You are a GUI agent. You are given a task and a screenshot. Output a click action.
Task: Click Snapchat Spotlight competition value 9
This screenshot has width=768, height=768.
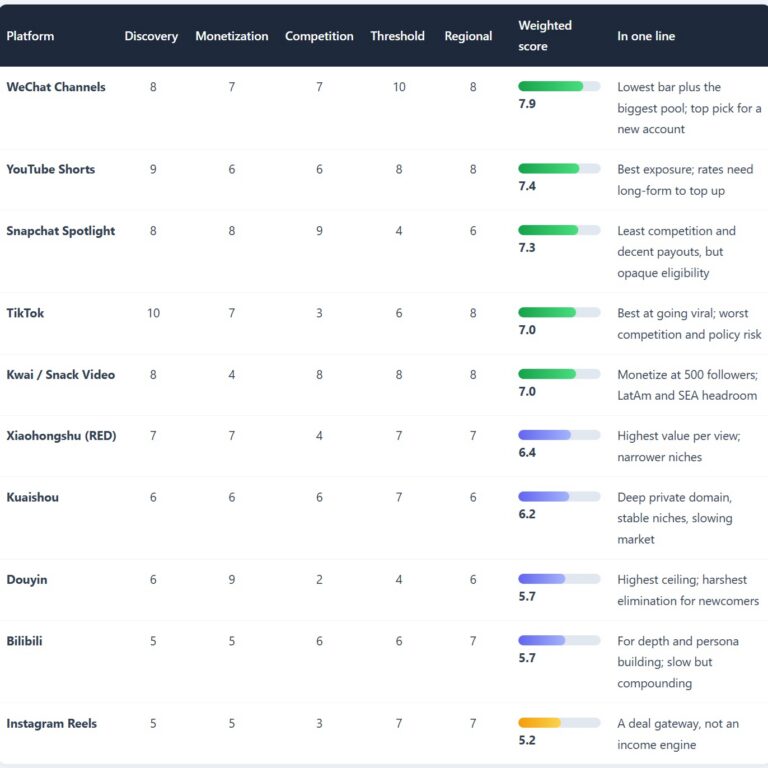click(319, 231)
